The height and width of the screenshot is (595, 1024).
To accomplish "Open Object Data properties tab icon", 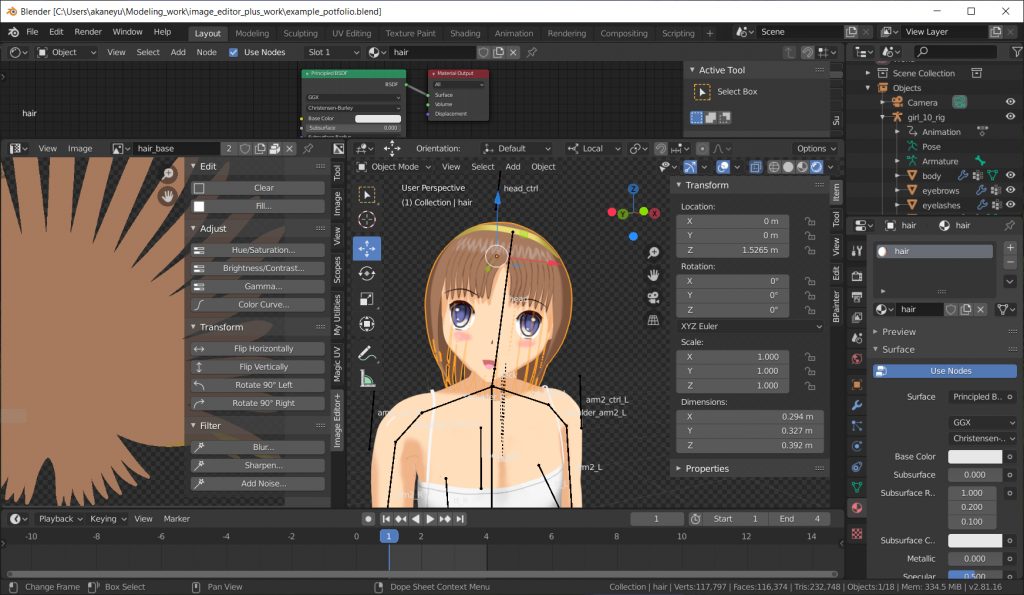I will pyautogui.click(x=857, y=487).
